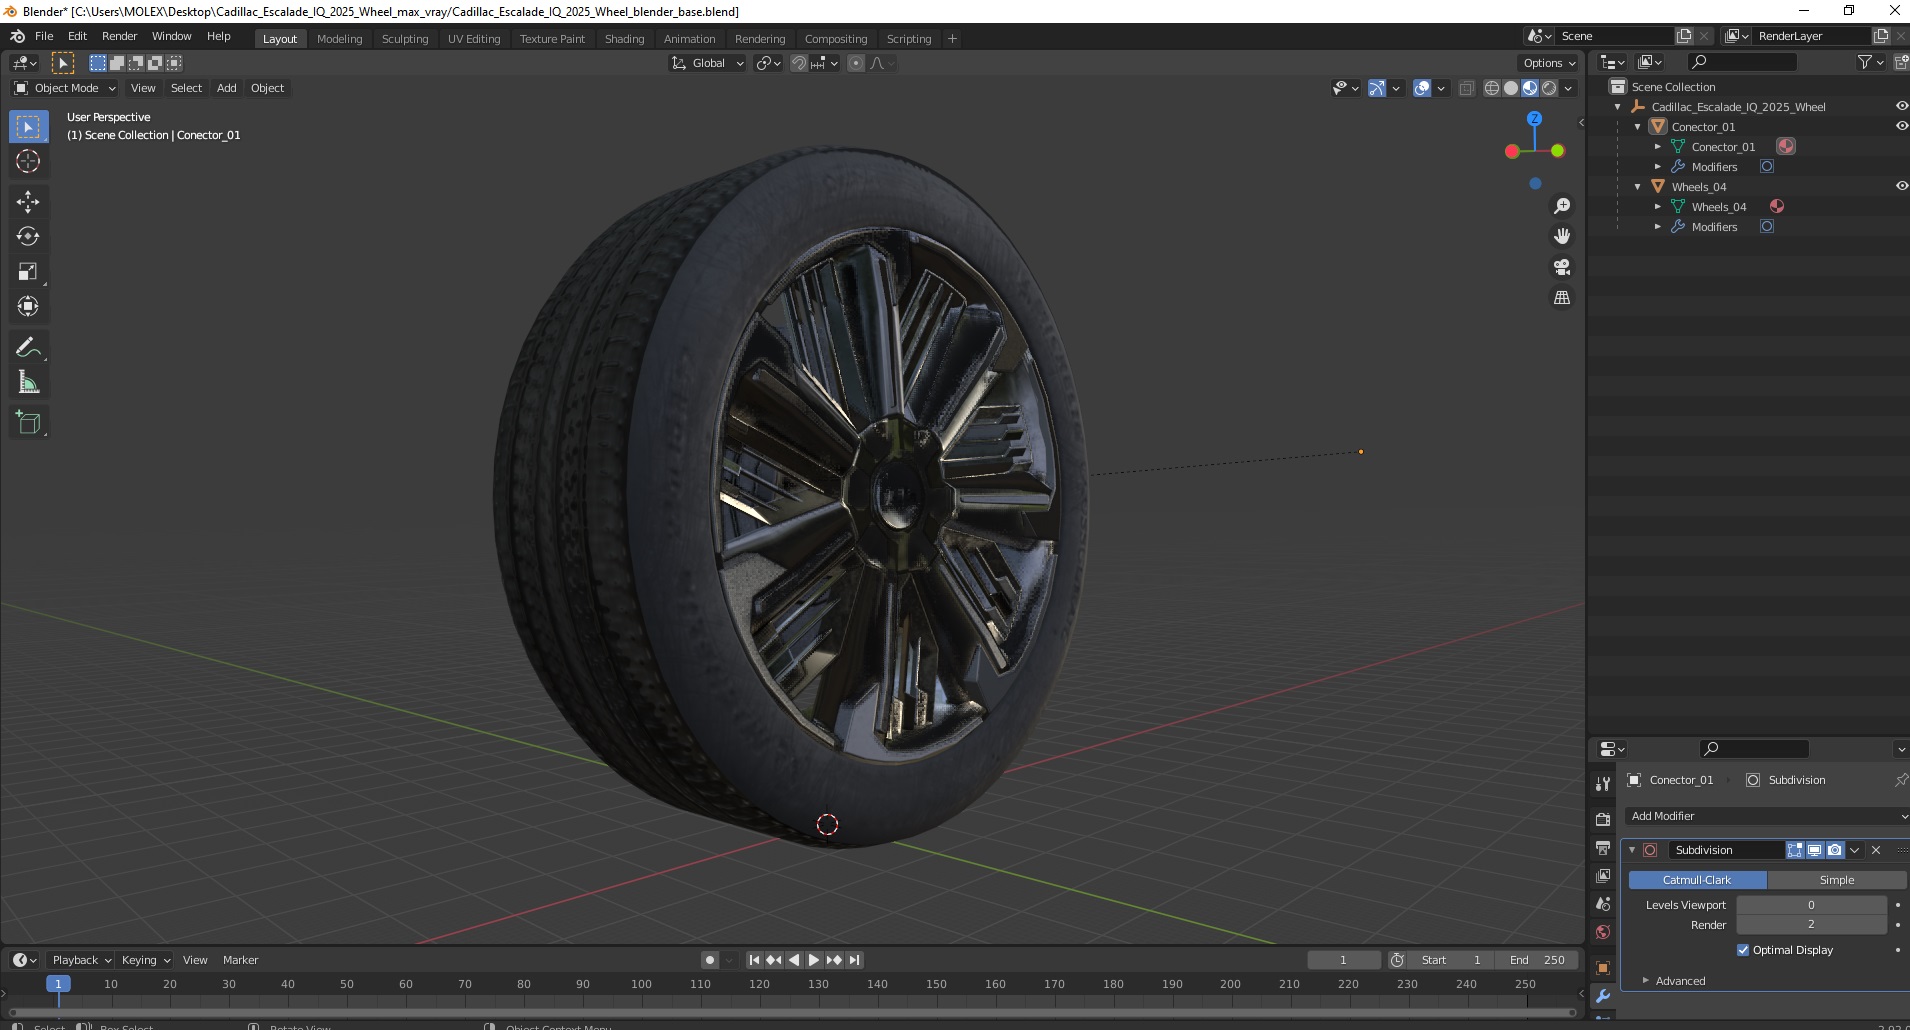
Task: Select the Cursor tool in toolbar
Action: 28,161
